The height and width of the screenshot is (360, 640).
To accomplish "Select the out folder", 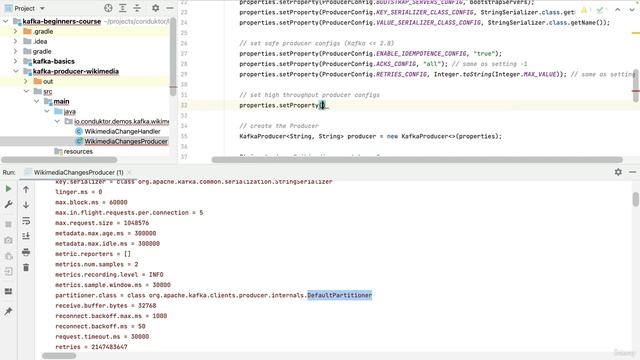I will (x=48, y=81).
